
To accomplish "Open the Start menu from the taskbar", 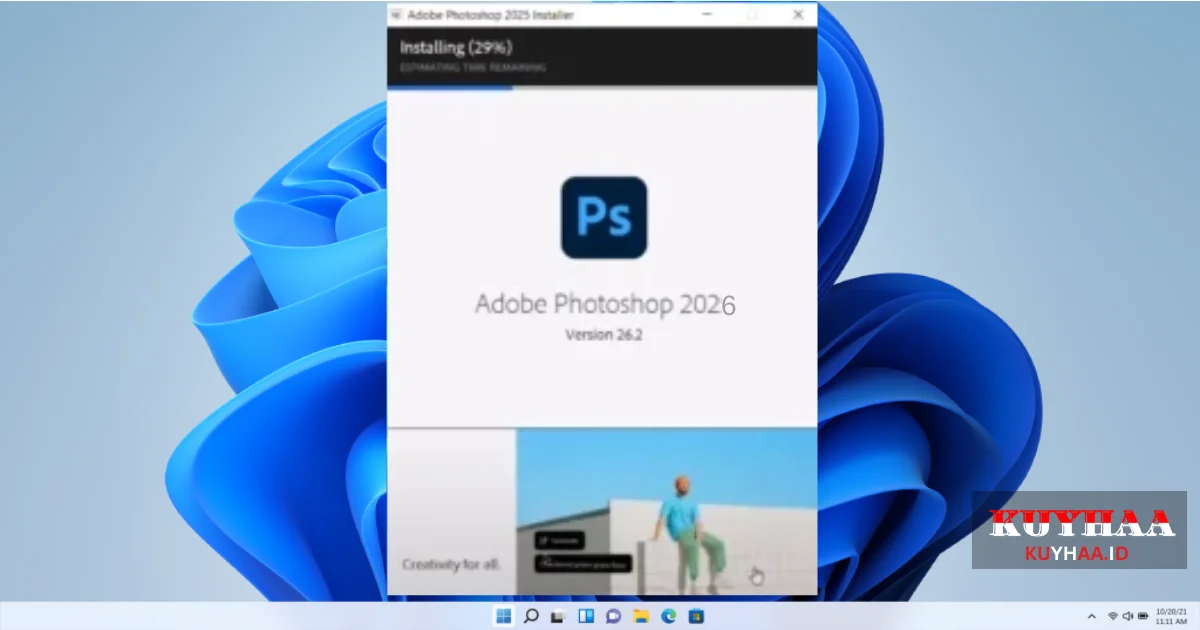I will coord(503,616).
